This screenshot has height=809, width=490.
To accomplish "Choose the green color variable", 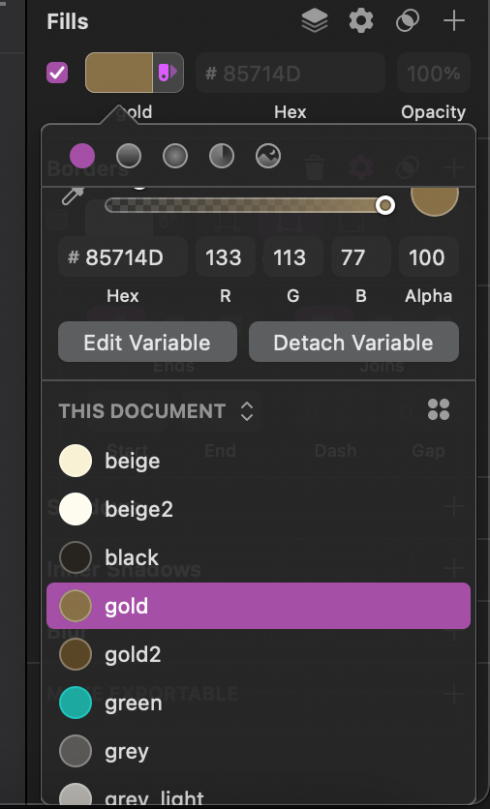I will [258, 703].
